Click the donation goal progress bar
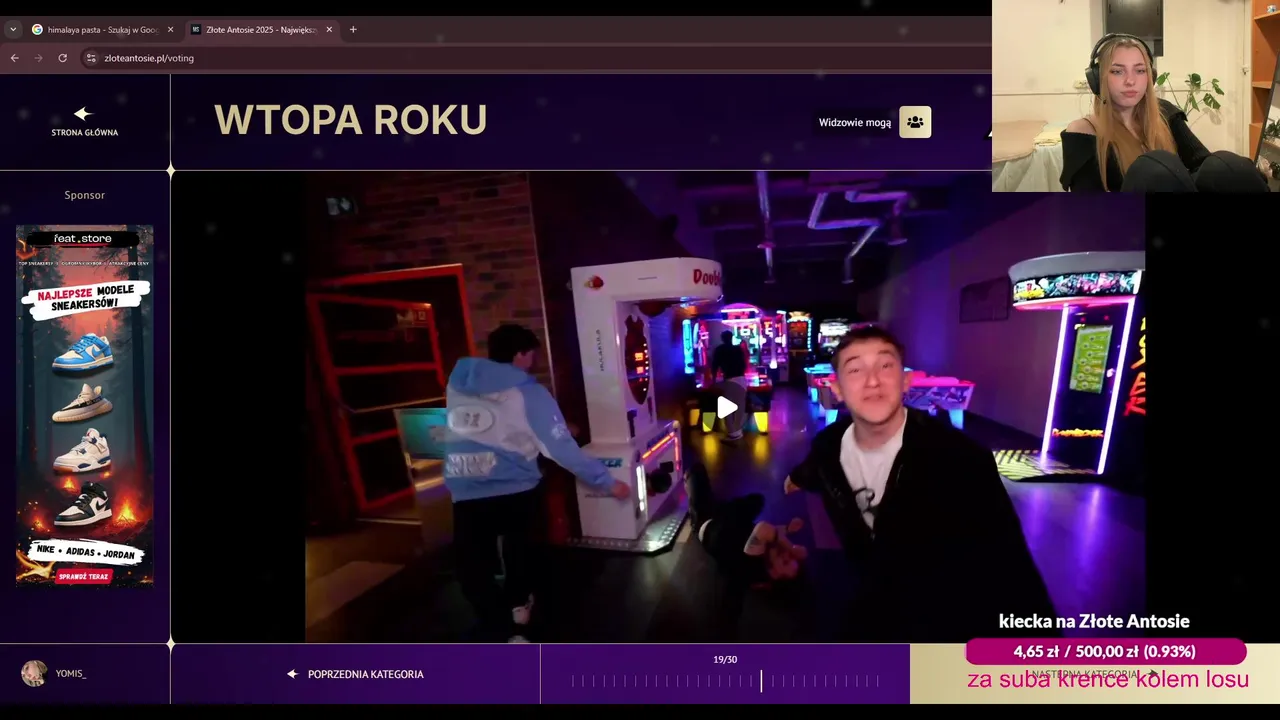1280x720 pixels. coord(1105,651)
